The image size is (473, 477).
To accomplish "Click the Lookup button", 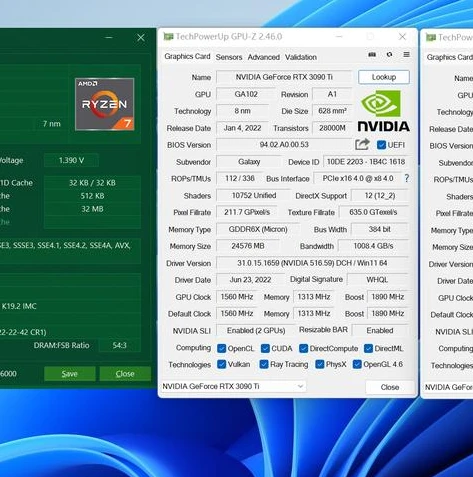I will point(384,77).
